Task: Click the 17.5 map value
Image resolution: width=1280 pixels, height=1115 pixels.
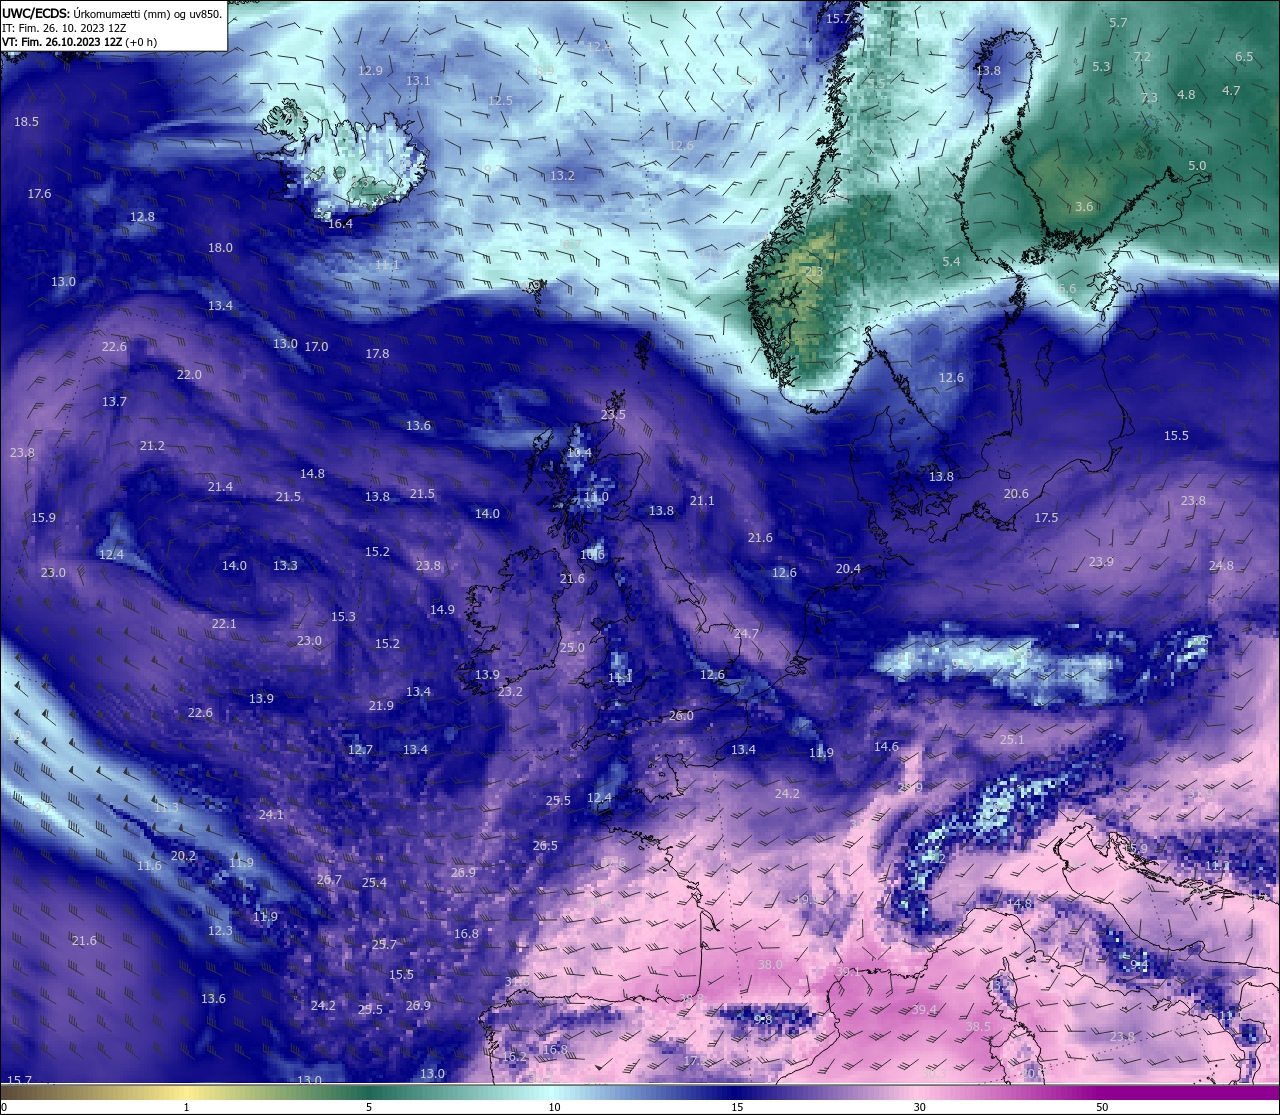Action: [1046, 518]
